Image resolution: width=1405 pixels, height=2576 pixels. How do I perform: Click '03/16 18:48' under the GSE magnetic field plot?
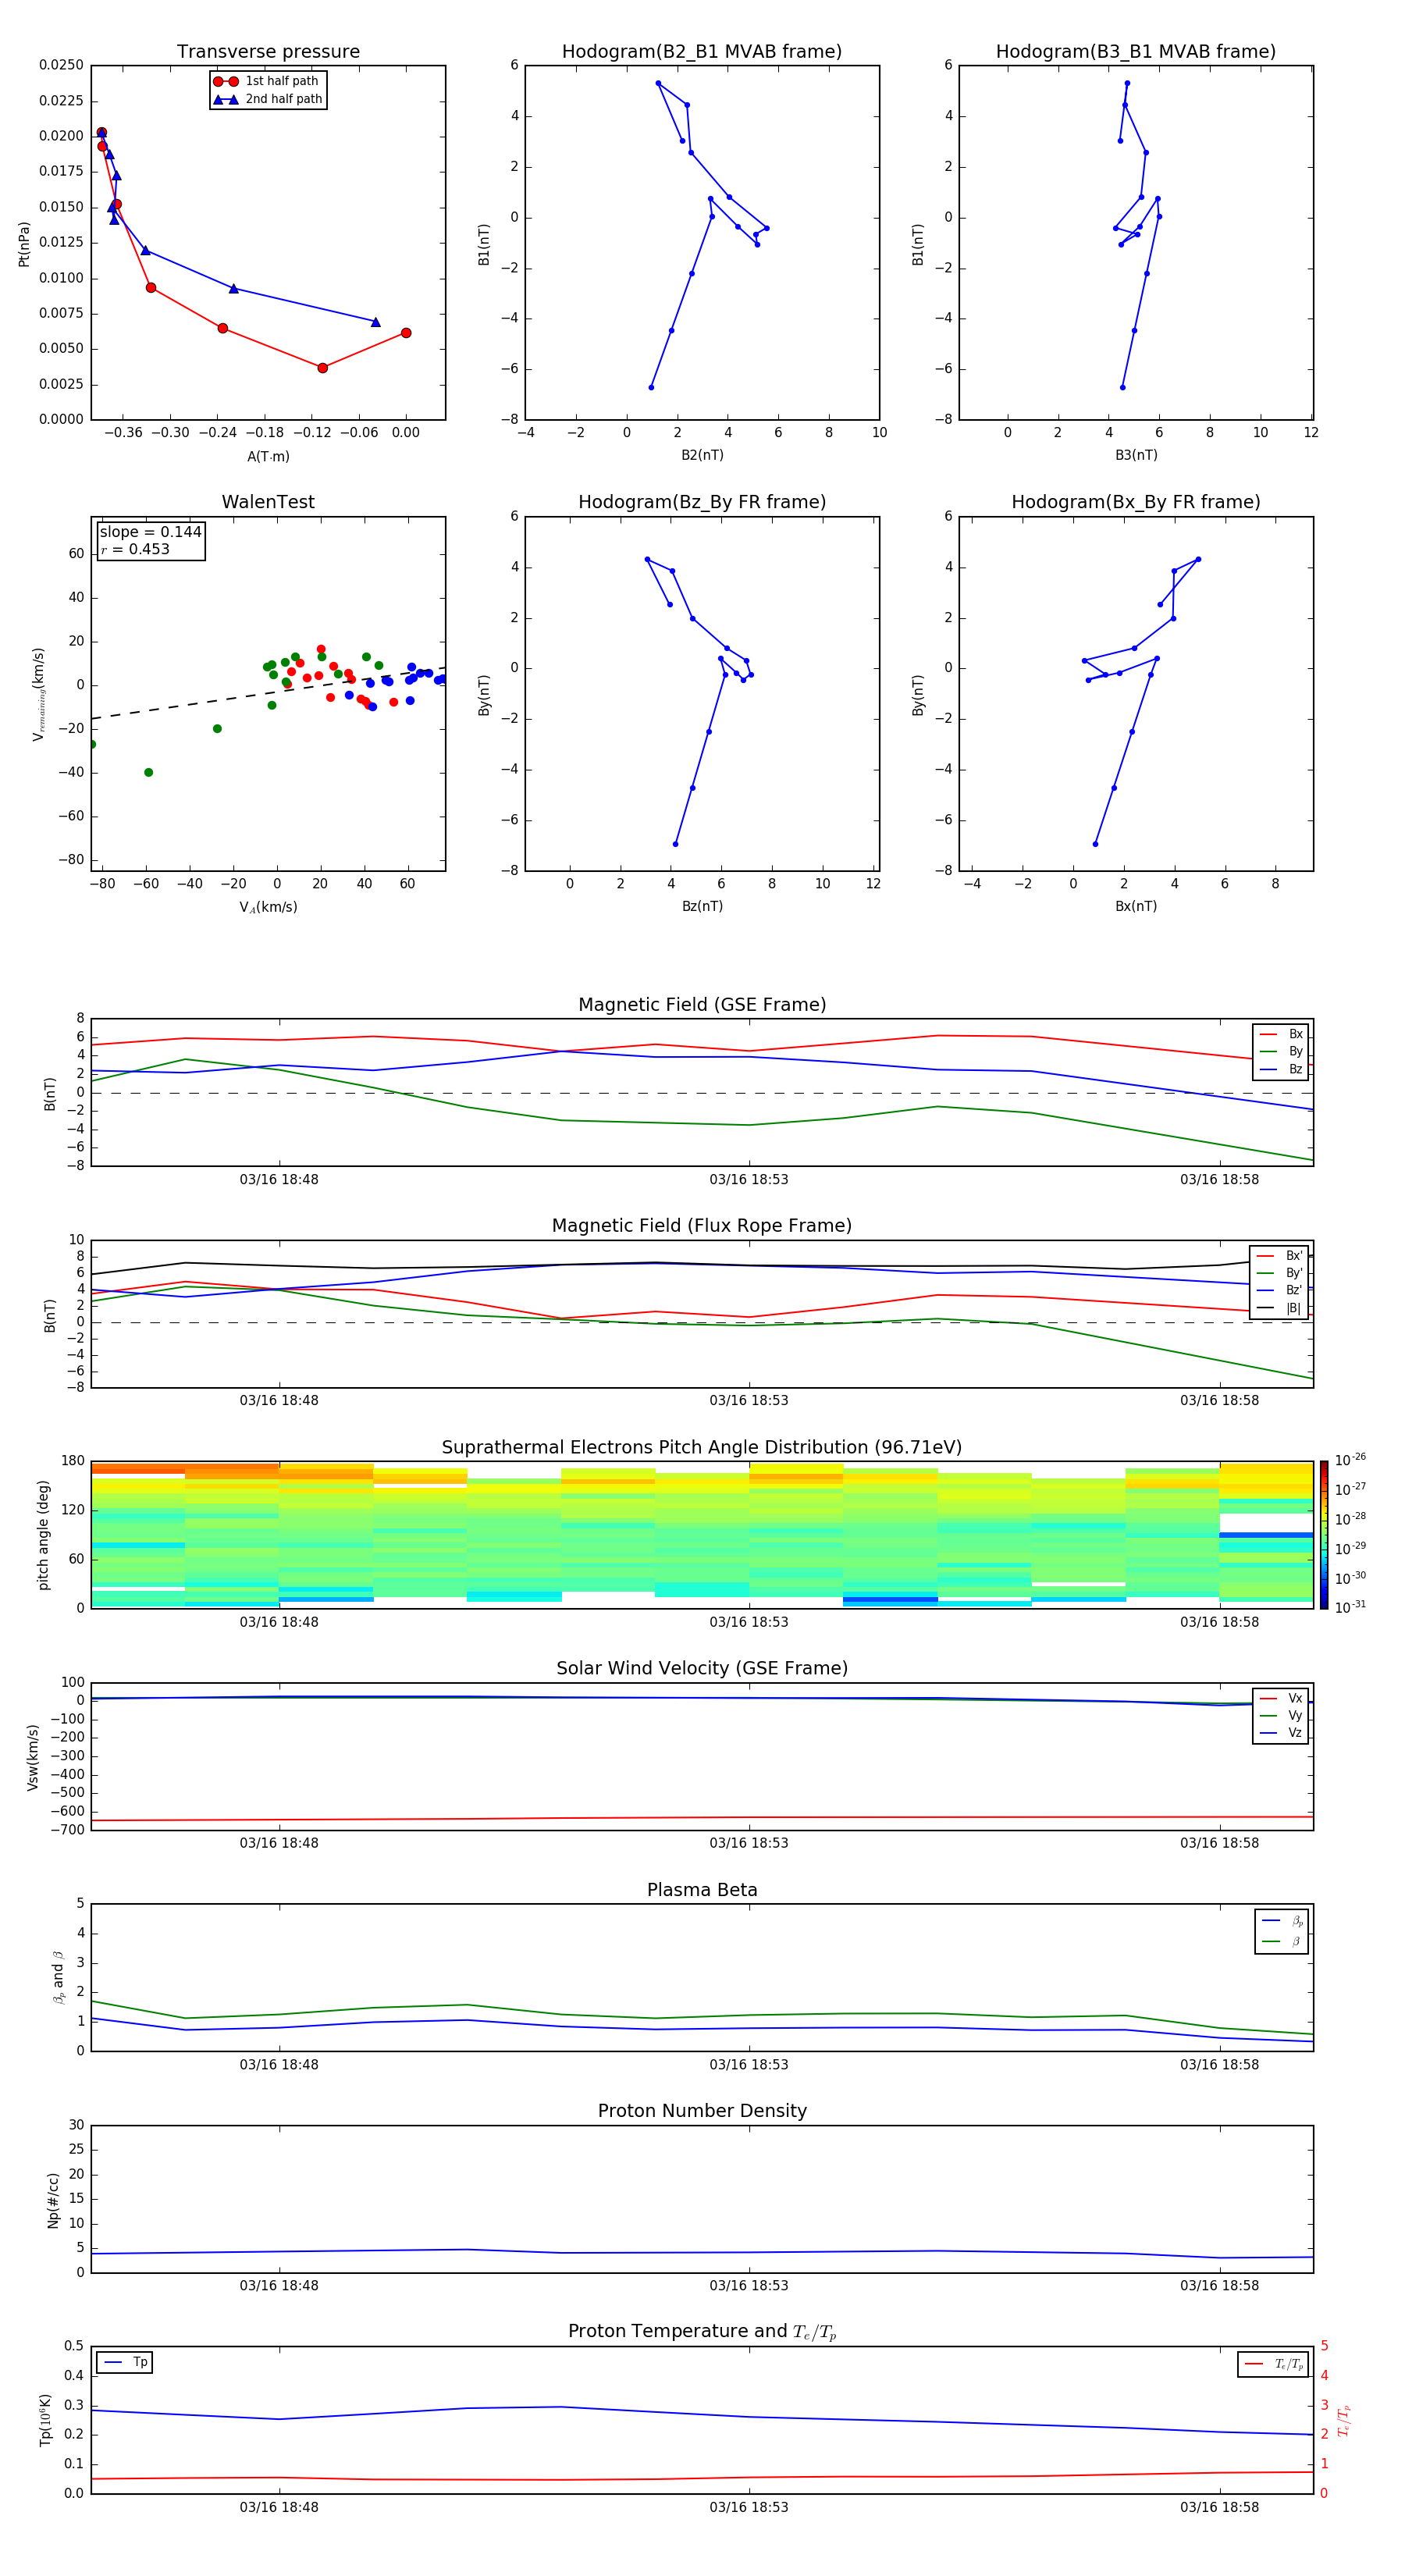pos(279,1179)
